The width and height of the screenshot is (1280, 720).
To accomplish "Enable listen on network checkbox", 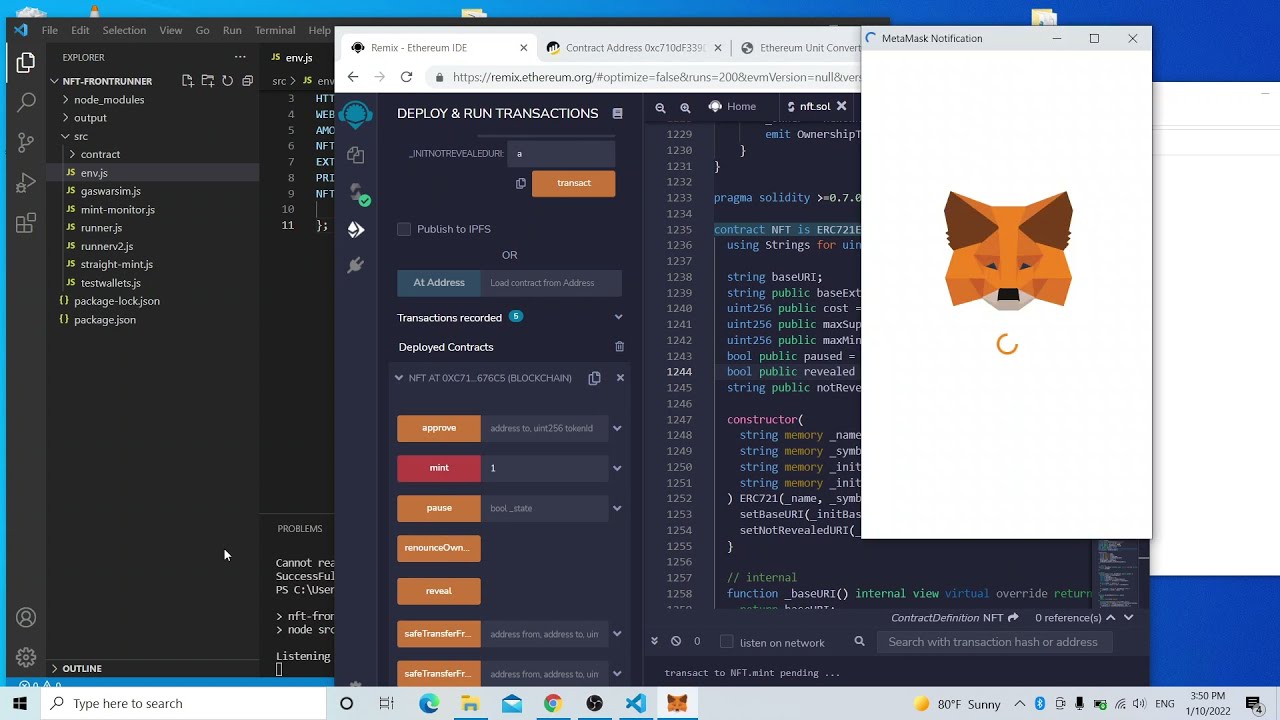I will 727,642.
